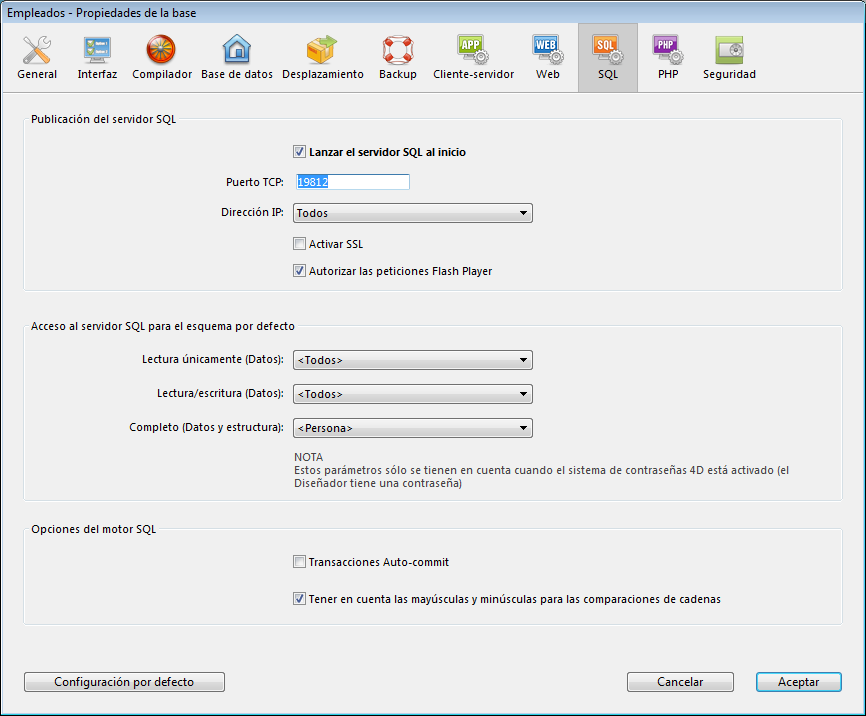Image resolution: width=866 pixels, height=716 pixels.
Task: Click the Backup tab label
Action: 398,74
